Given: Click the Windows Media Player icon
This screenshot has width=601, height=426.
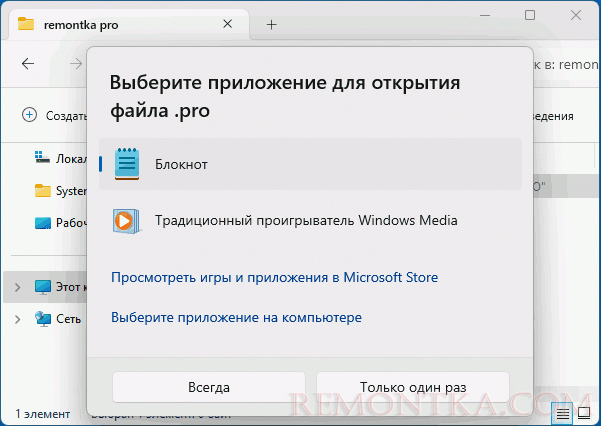Looking at the screenshot, I should pos(126,221).
